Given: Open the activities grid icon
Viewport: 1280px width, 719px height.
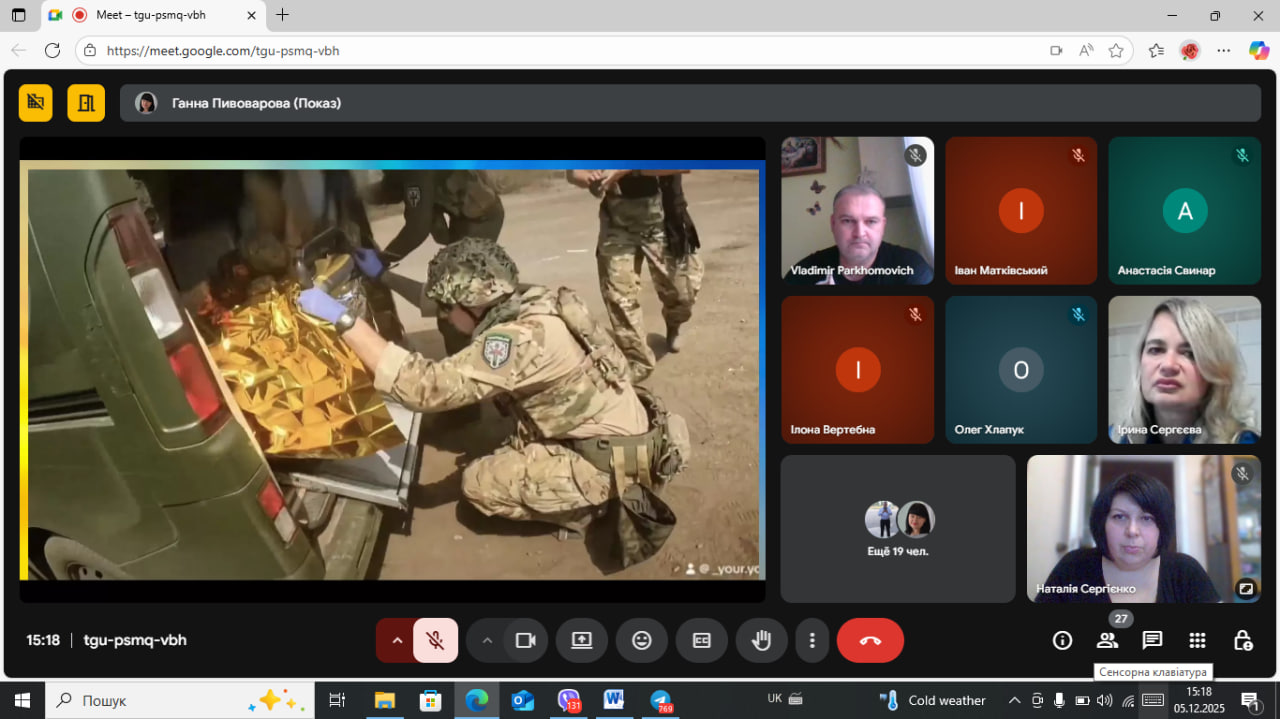Looking at the screenshot, I should click(1197, 640).
